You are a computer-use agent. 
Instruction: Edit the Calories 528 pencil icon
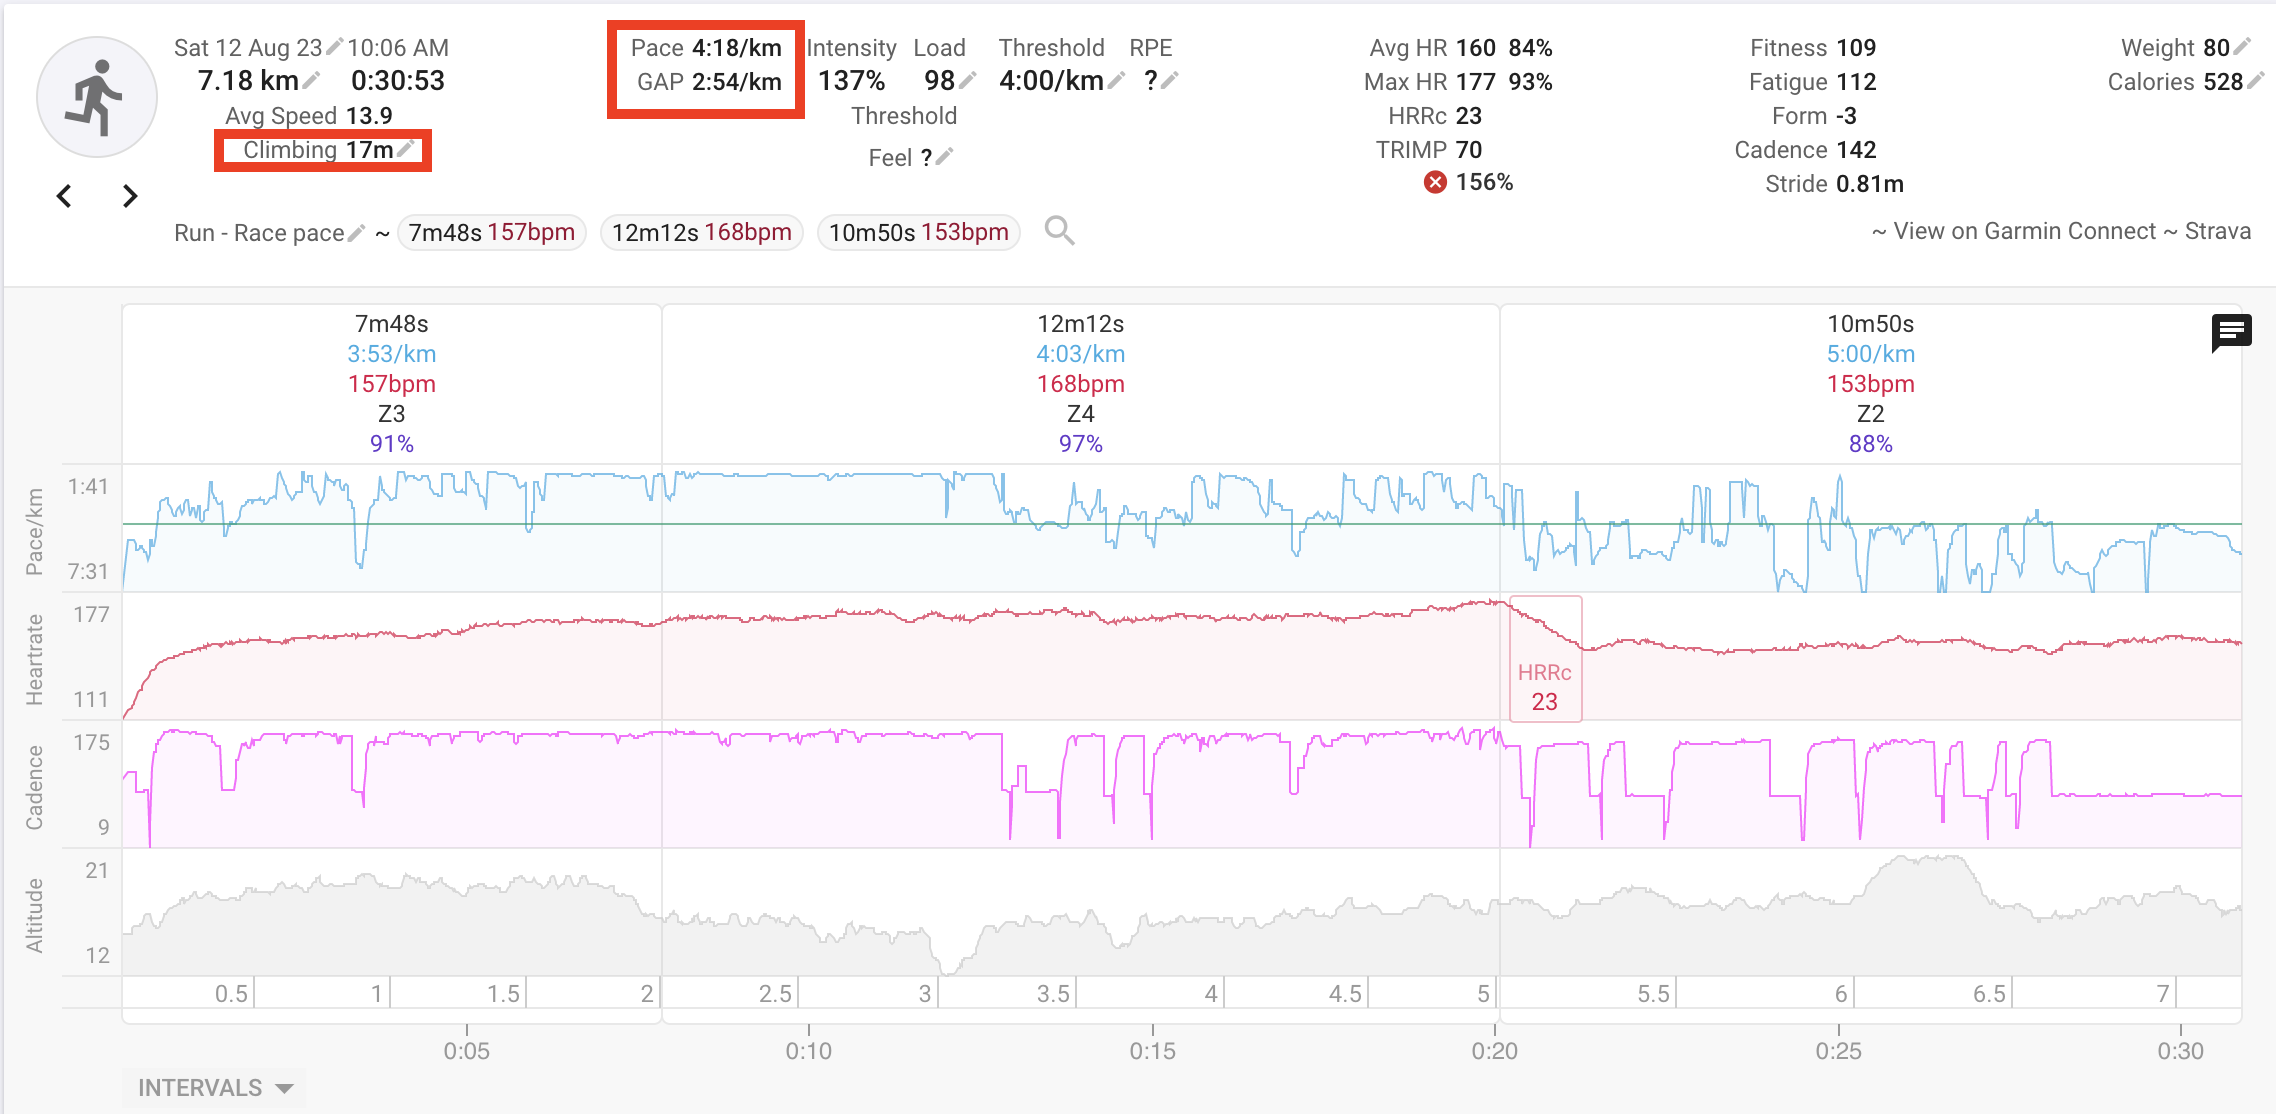tap(2255, 81)
